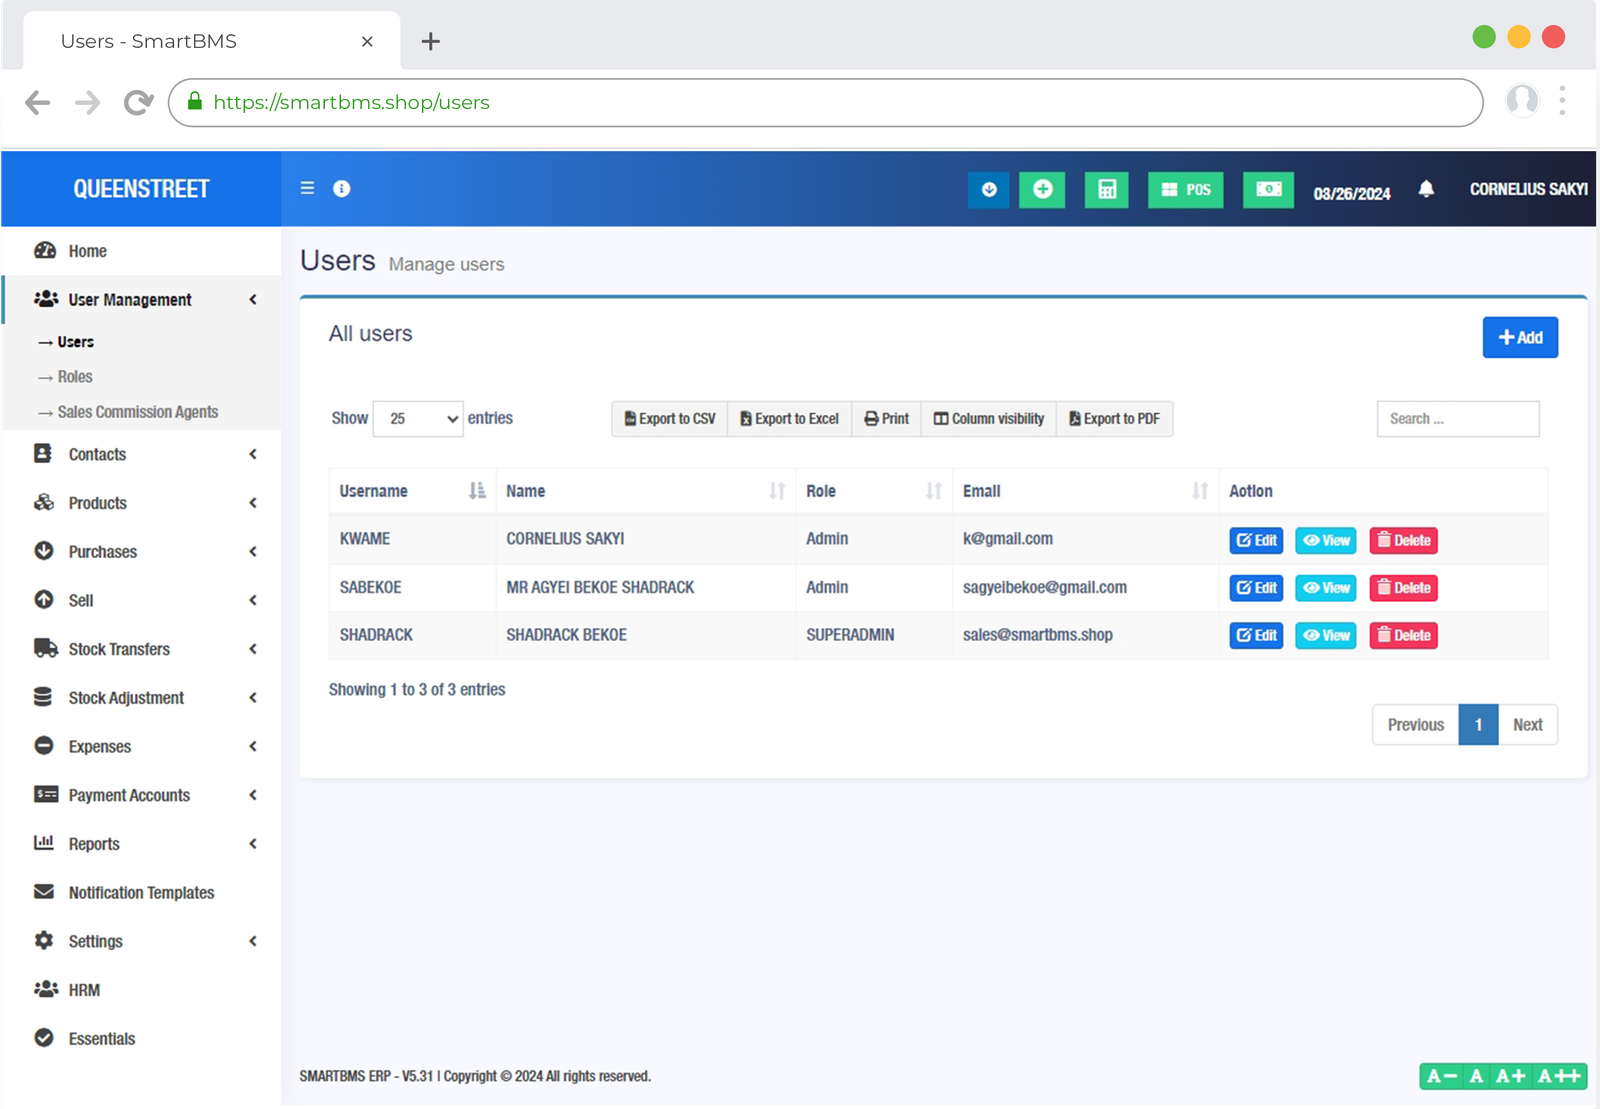Click the blue Add user button
Viewport: 1600px width, 1109px height.
[x=1519, y=338]
